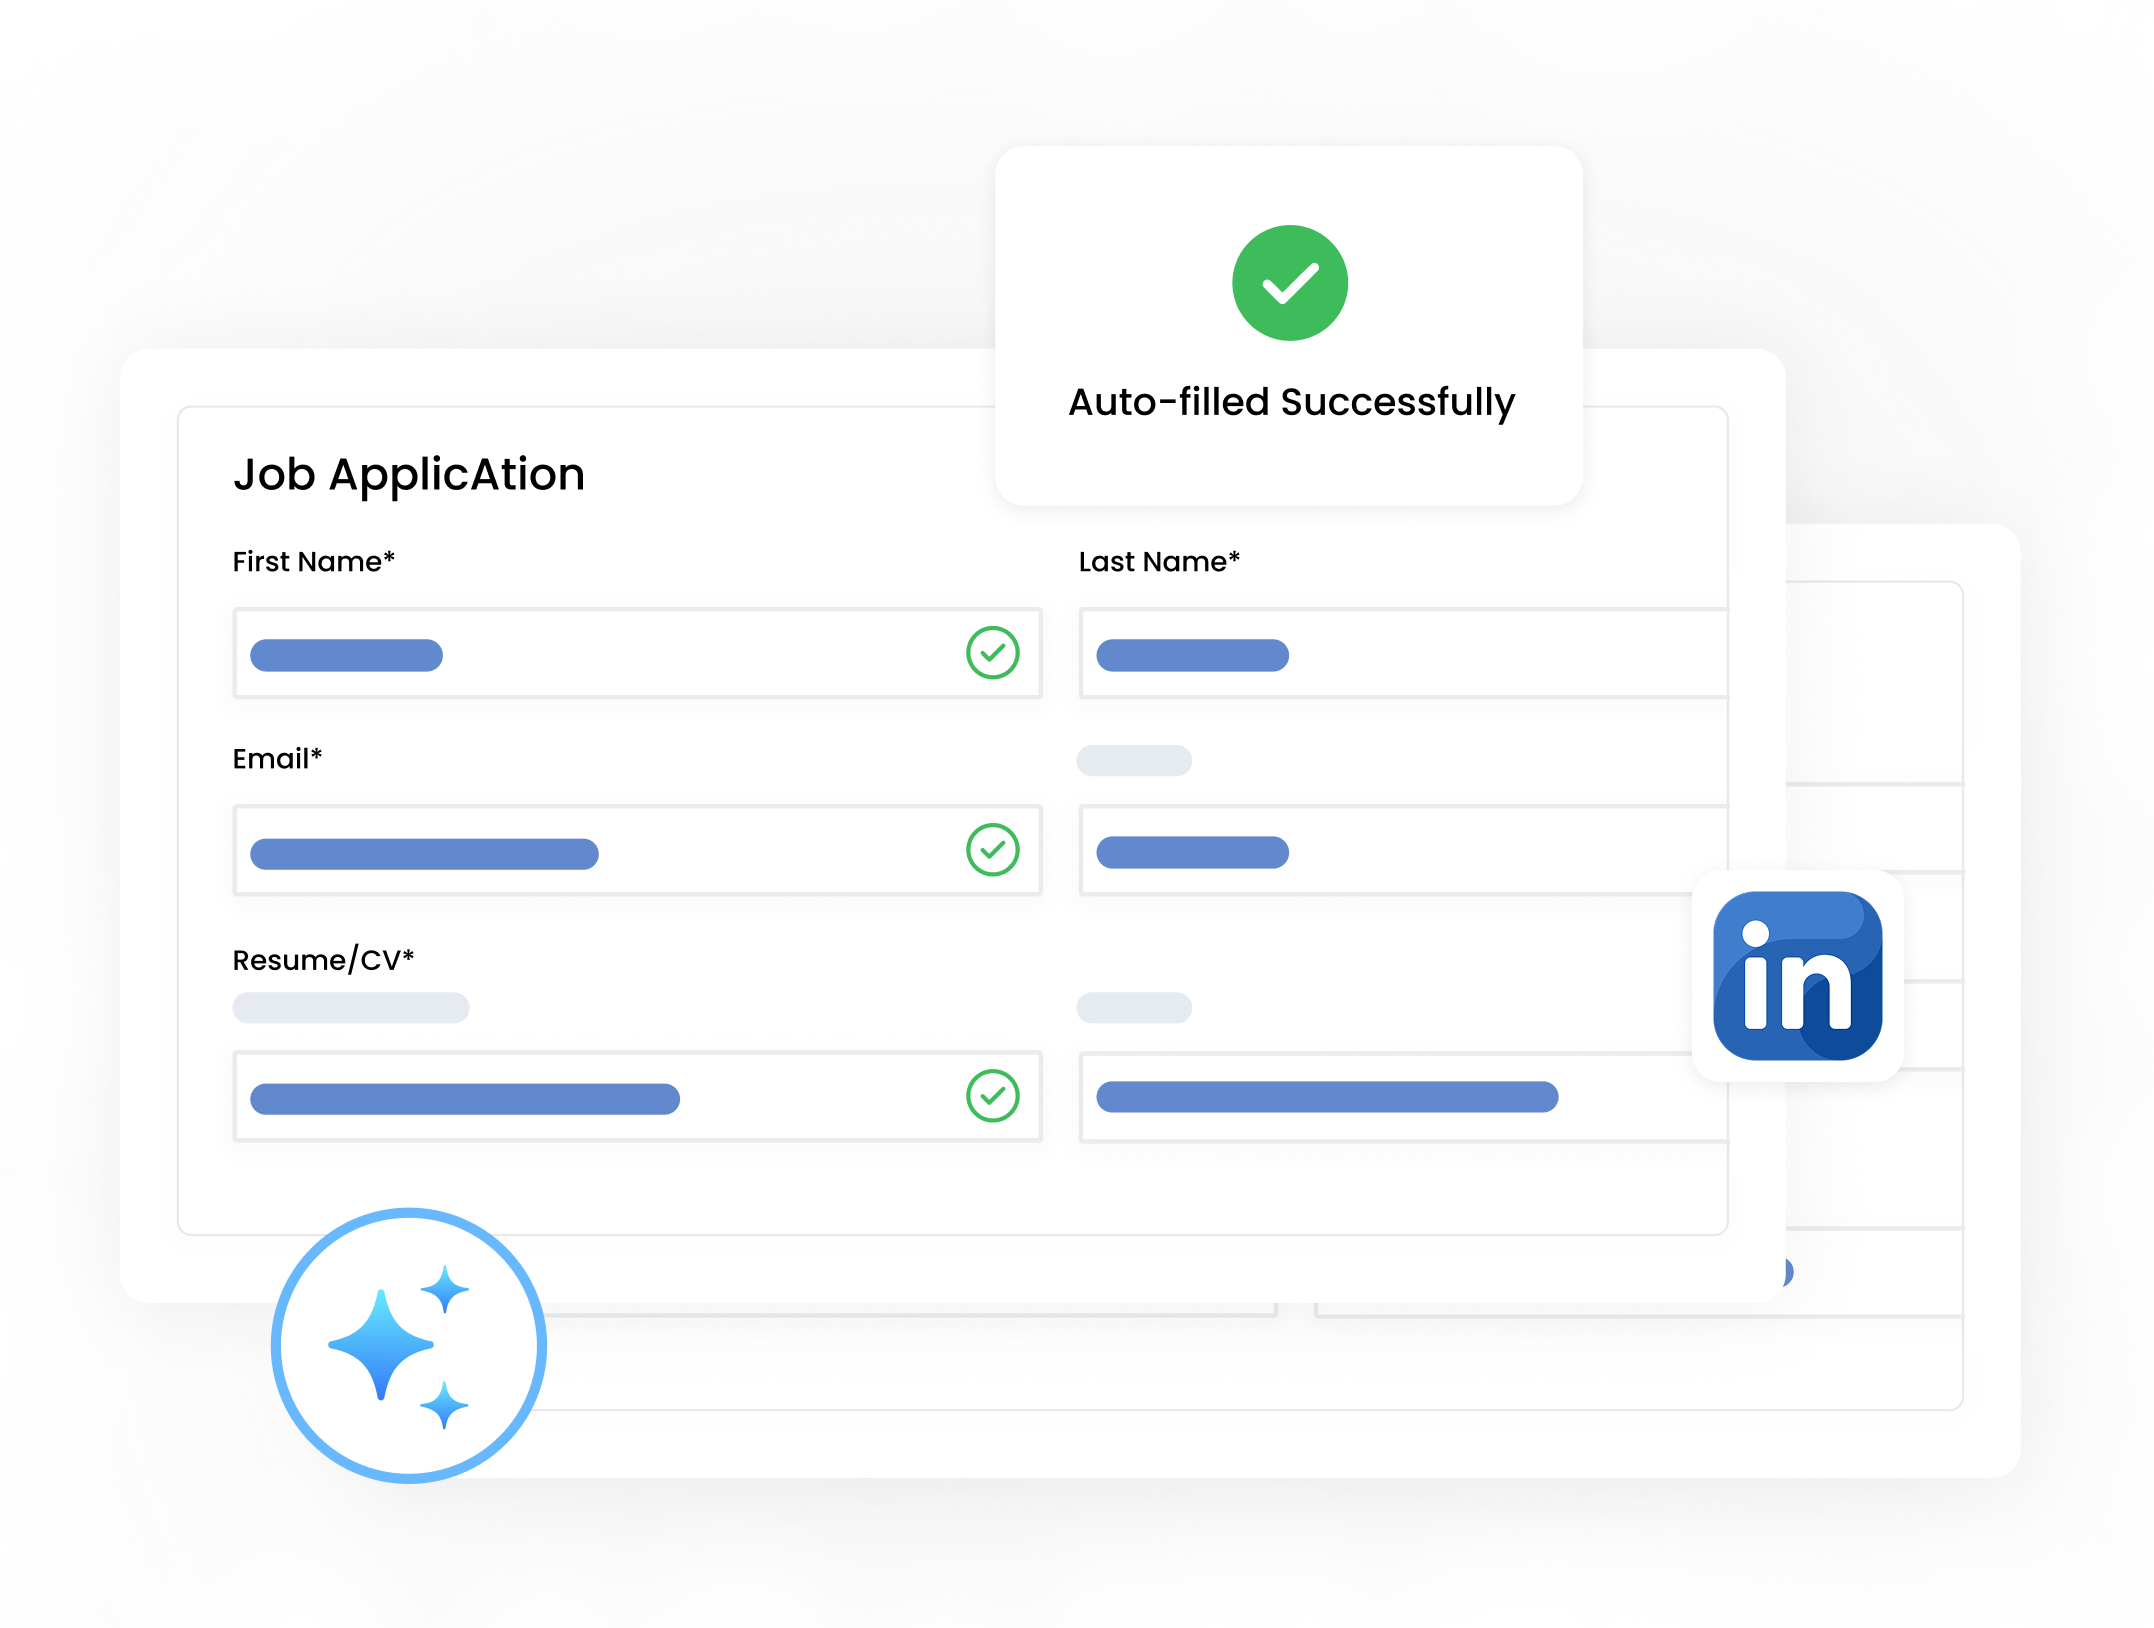The height and width of the screenshot is (1628, 2154).
Task: Click the 'Job ApplicAtion' heading
Action: pyautogui.click(x=409, y=475)
